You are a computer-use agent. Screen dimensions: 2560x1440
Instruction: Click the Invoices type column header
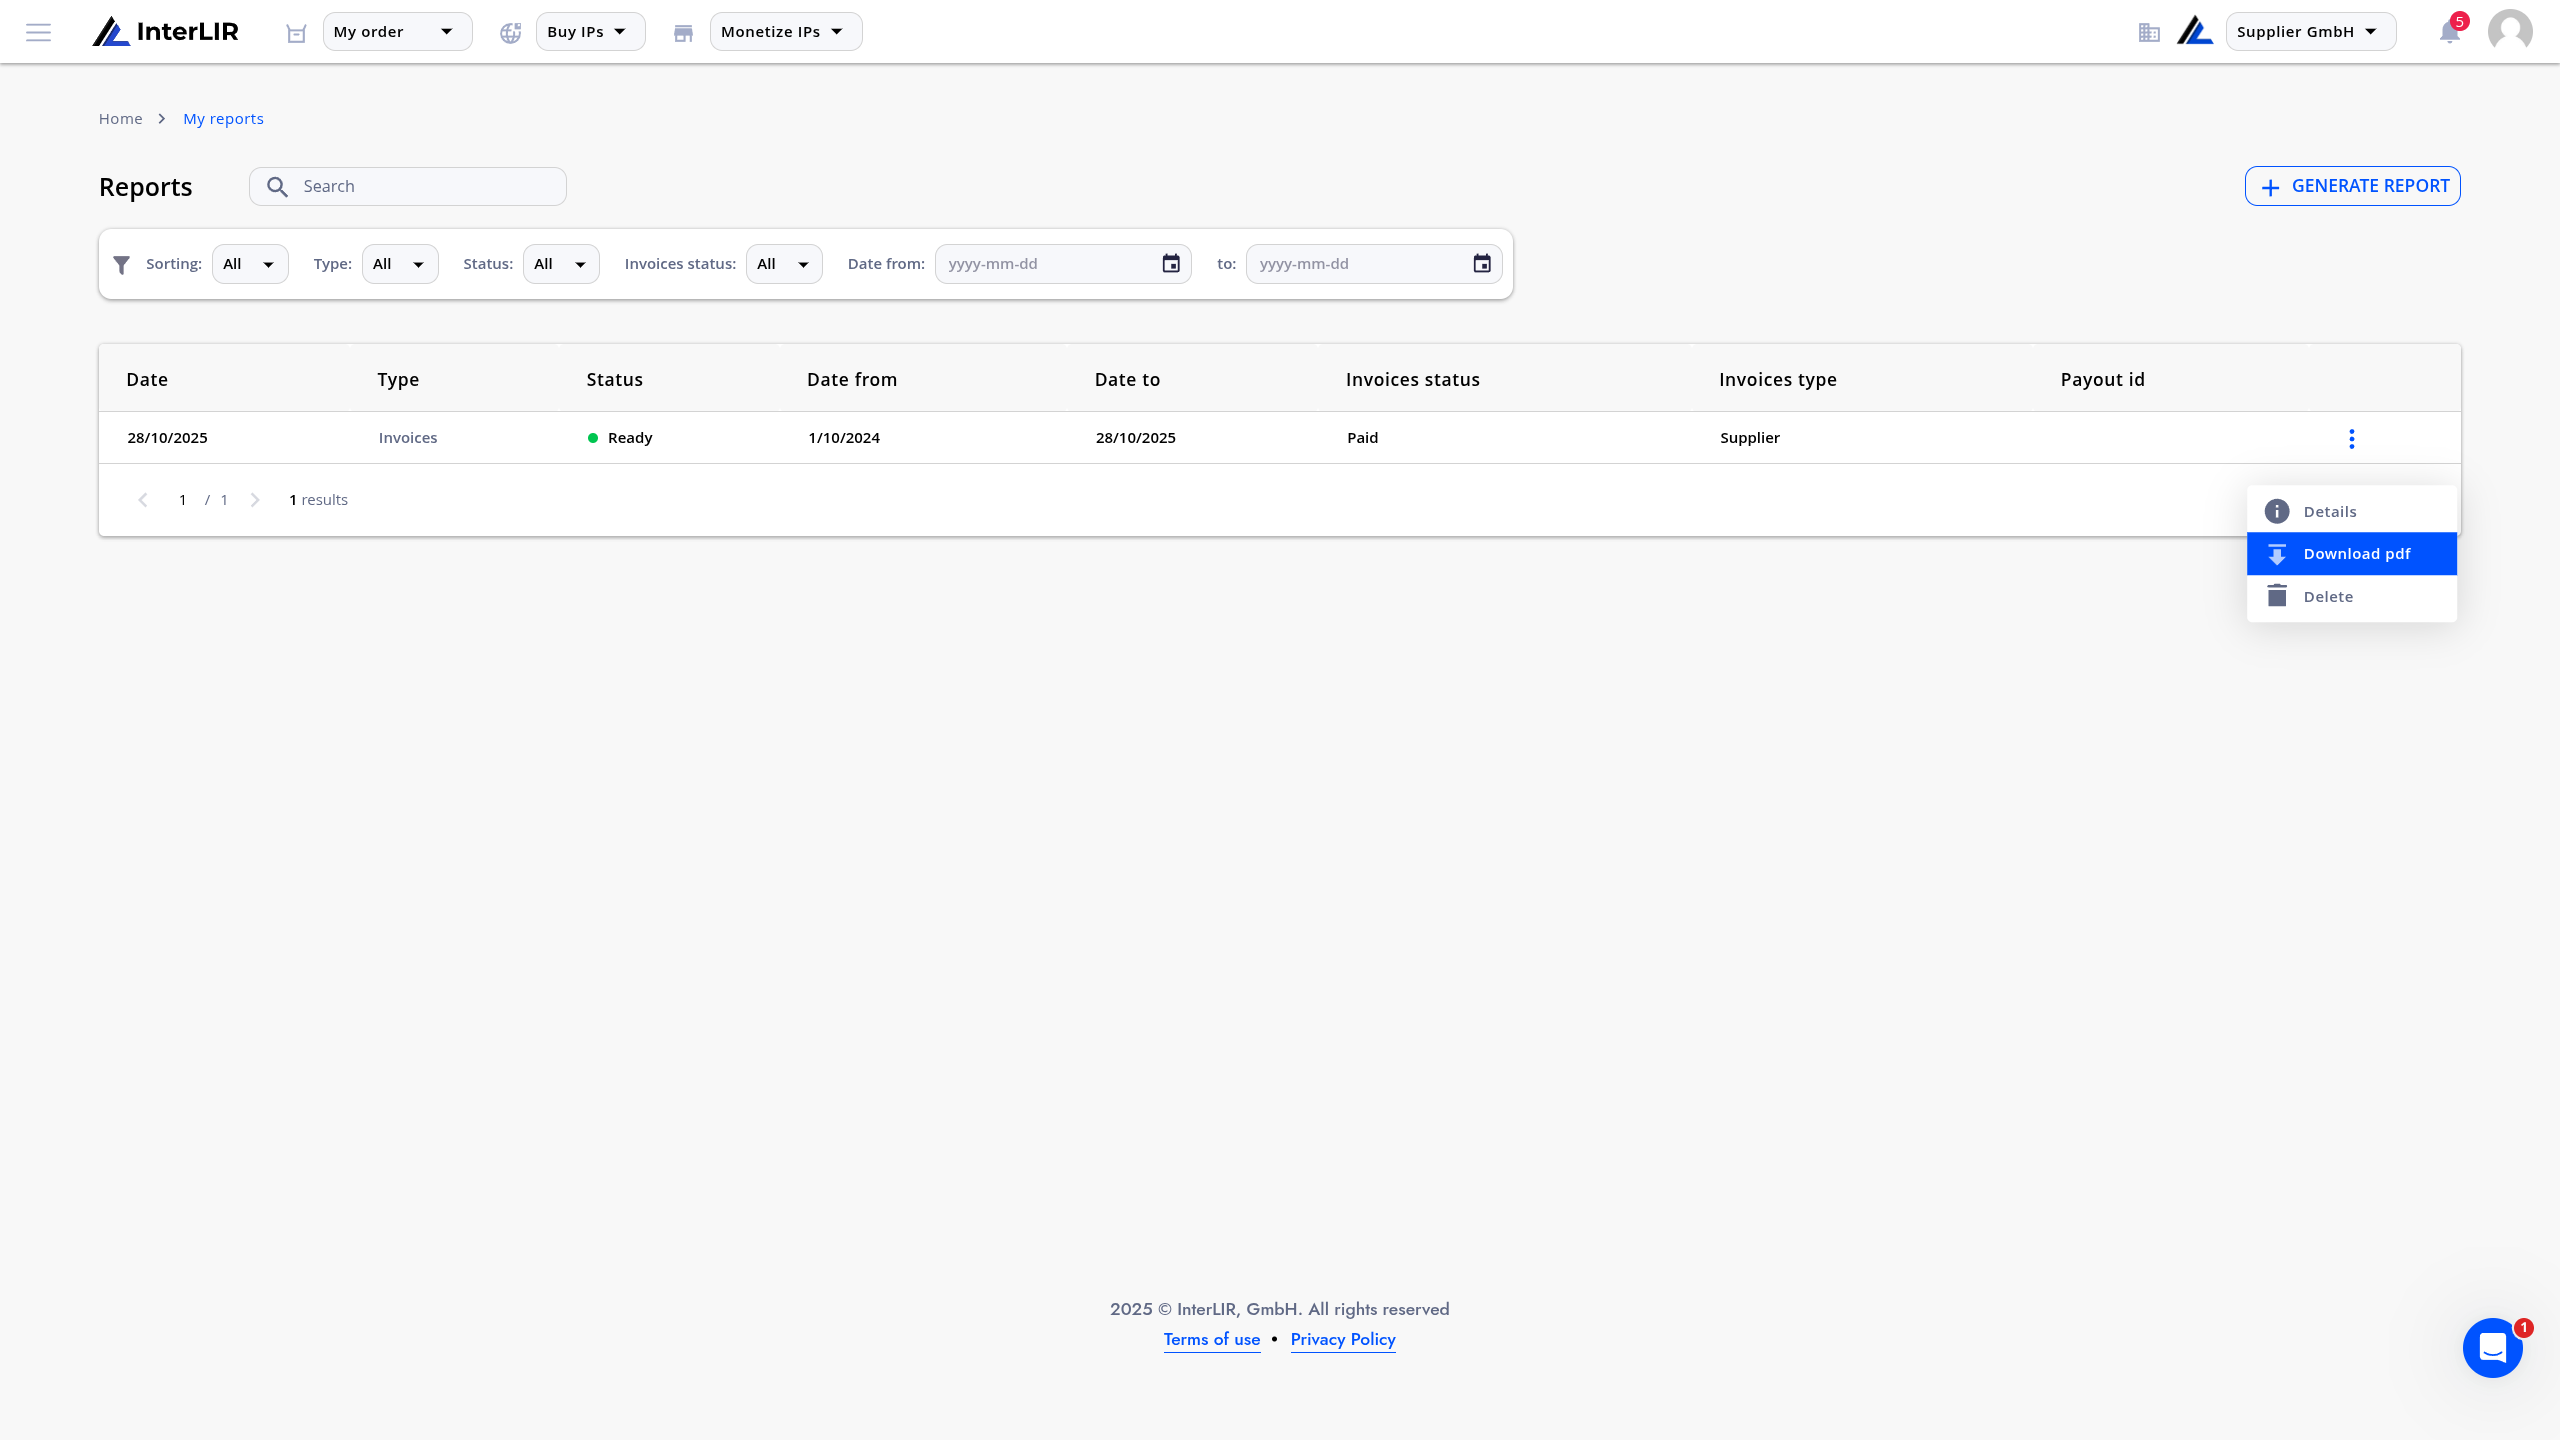(1778, 380)
